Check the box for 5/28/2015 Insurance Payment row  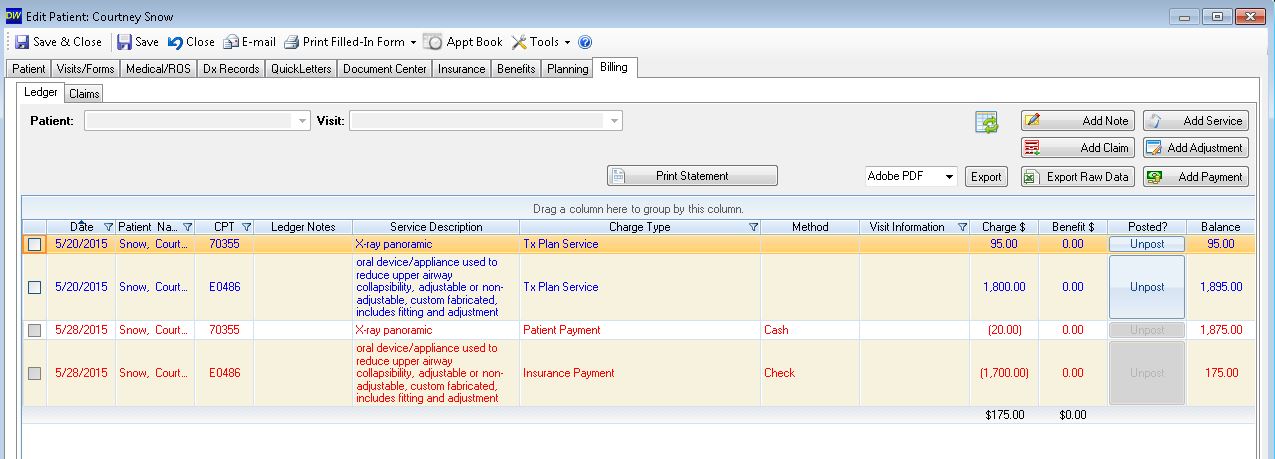35,373
